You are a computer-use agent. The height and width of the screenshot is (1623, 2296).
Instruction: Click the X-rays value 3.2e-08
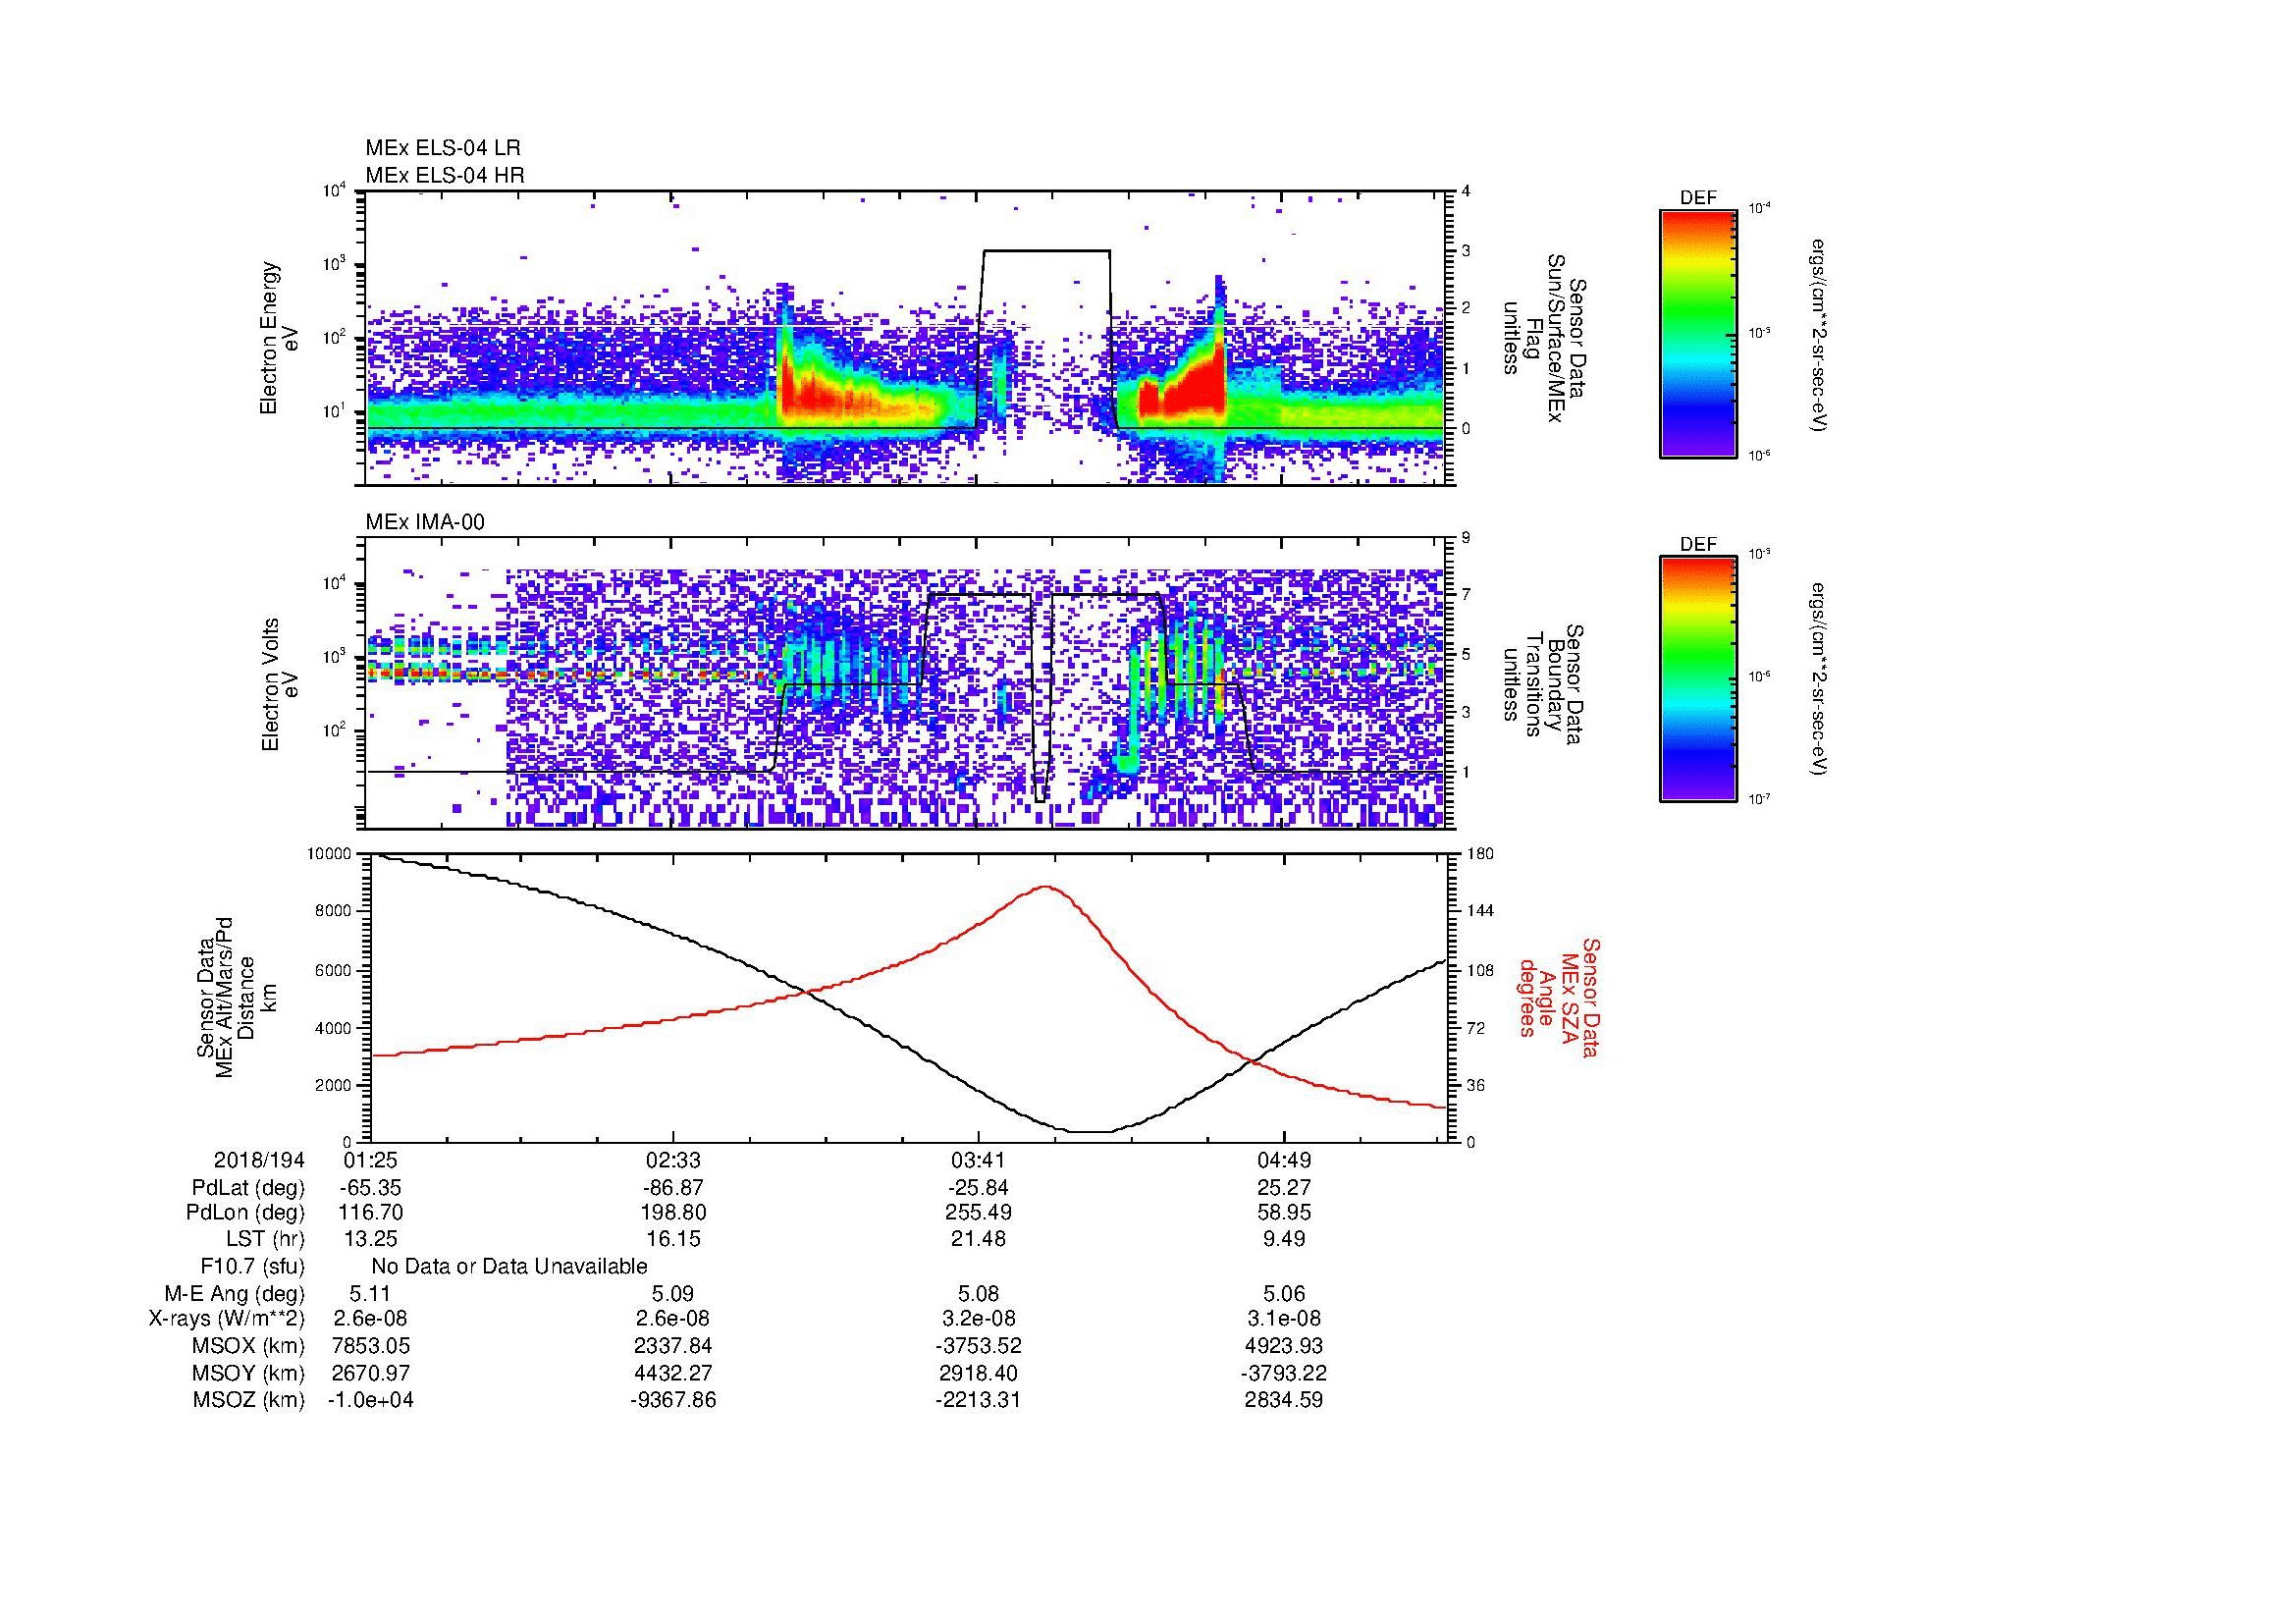pos(979,1319)
